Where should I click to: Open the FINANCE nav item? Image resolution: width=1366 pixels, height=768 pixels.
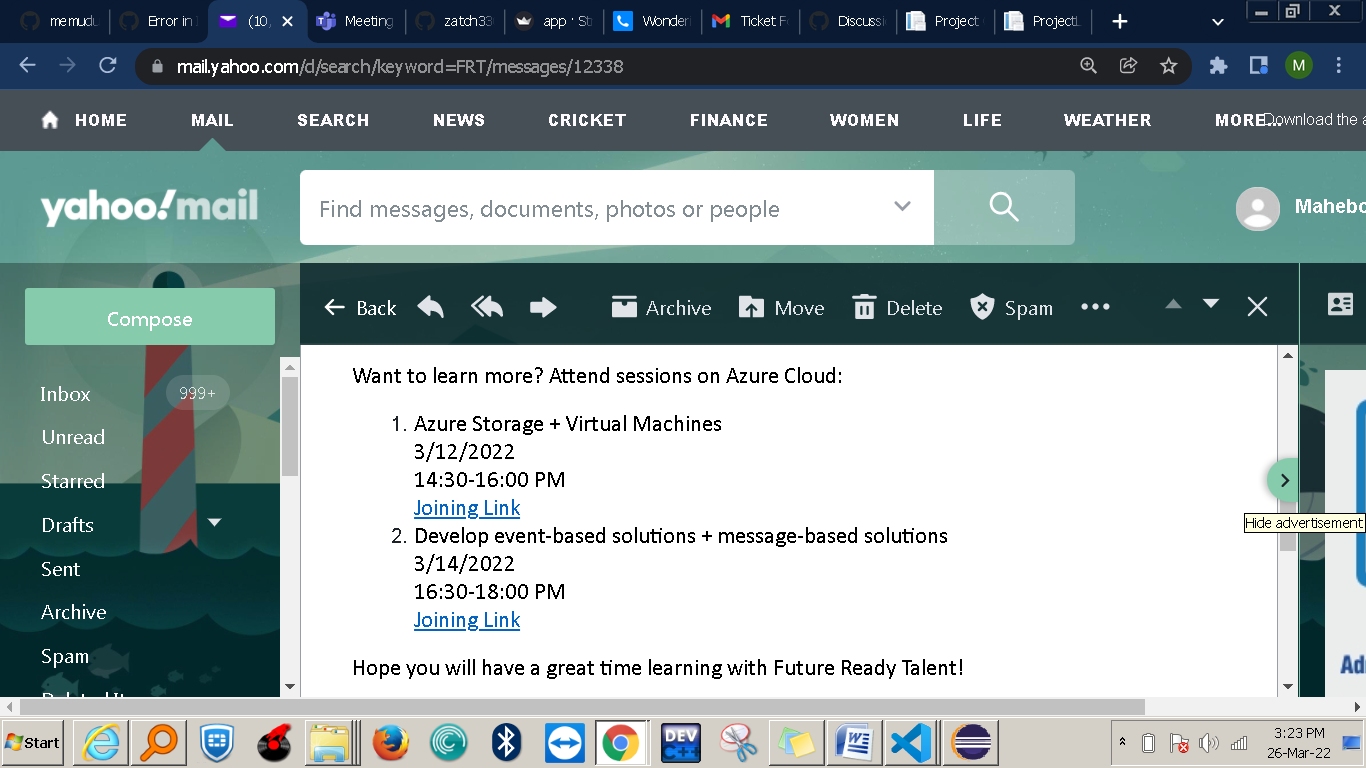(x=729, y=120)
